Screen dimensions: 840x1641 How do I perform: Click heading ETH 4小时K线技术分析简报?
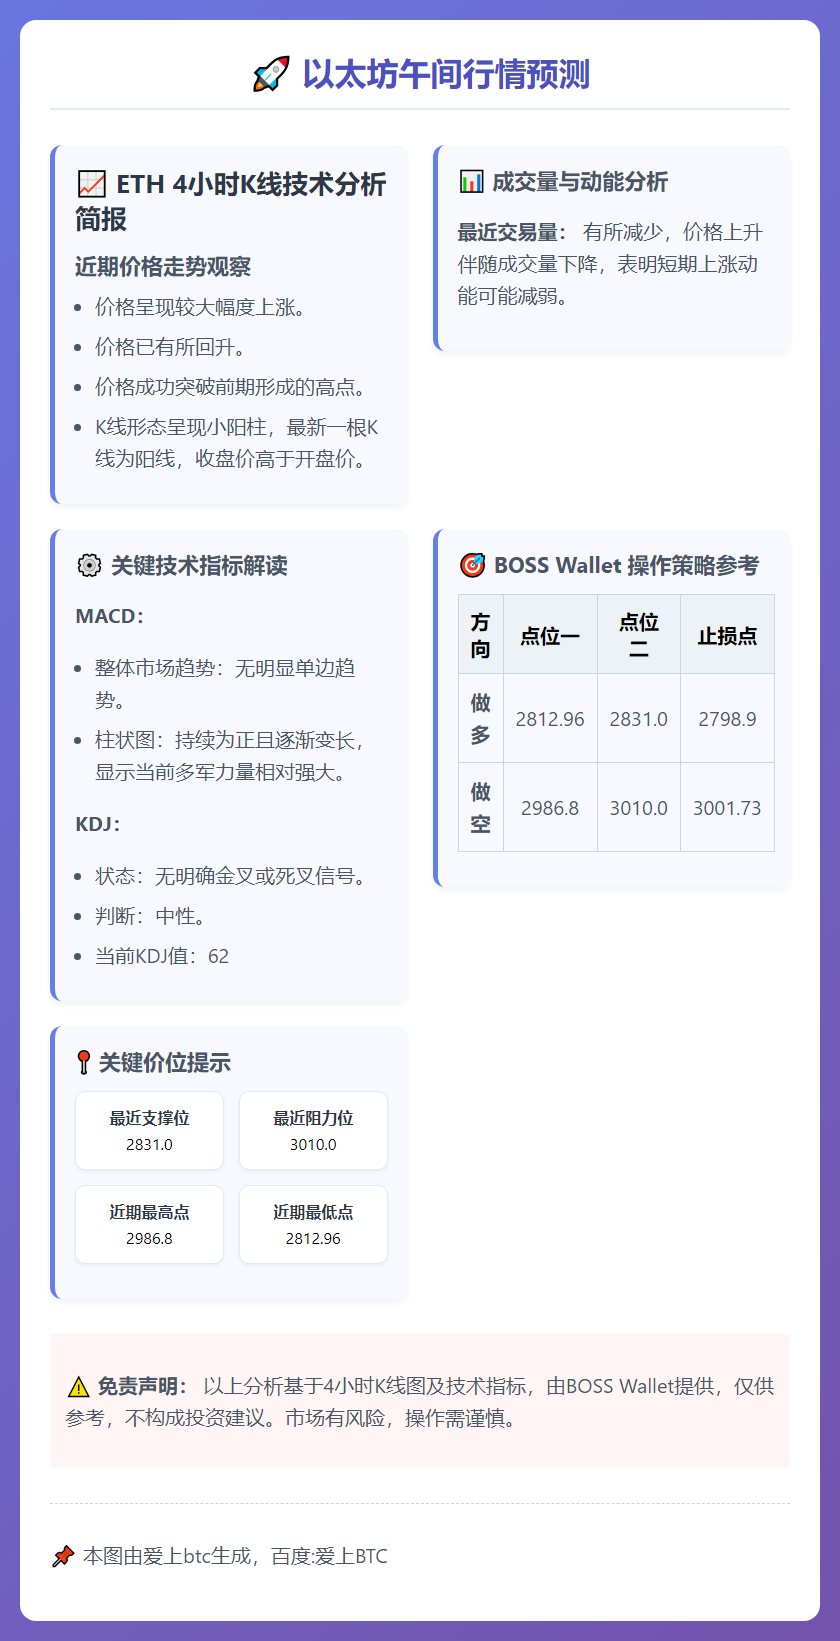coord(231,201)
